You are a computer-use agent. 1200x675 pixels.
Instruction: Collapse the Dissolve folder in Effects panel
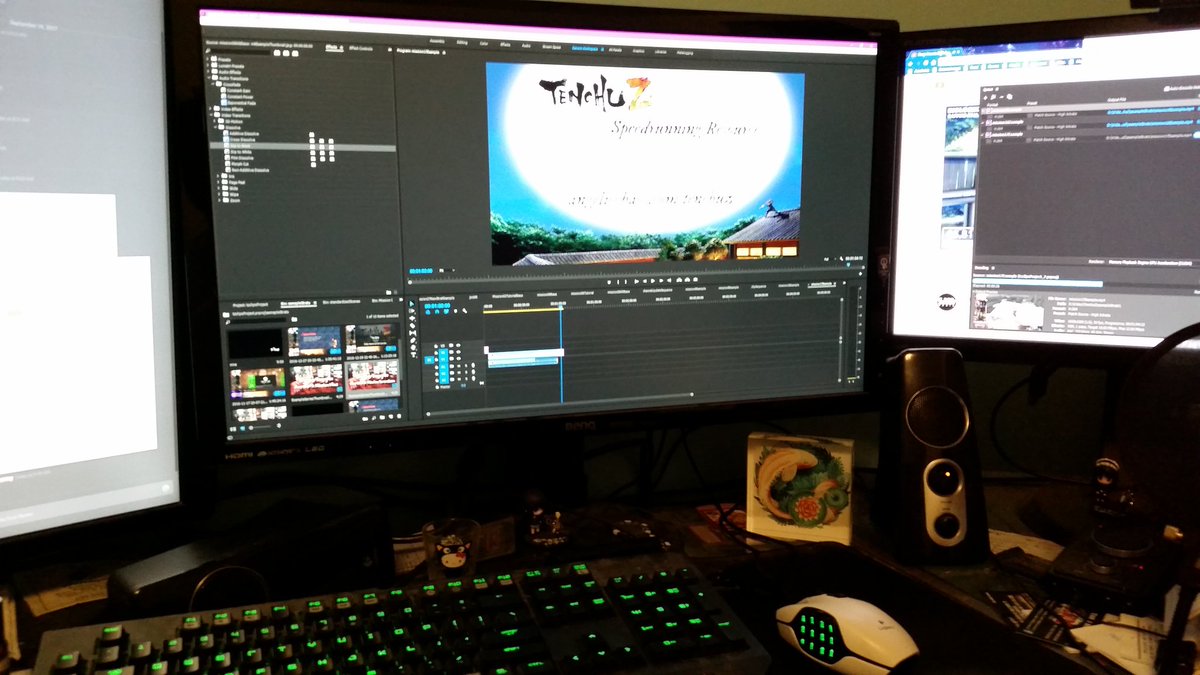pyautogui.click(x=215, y=127)
